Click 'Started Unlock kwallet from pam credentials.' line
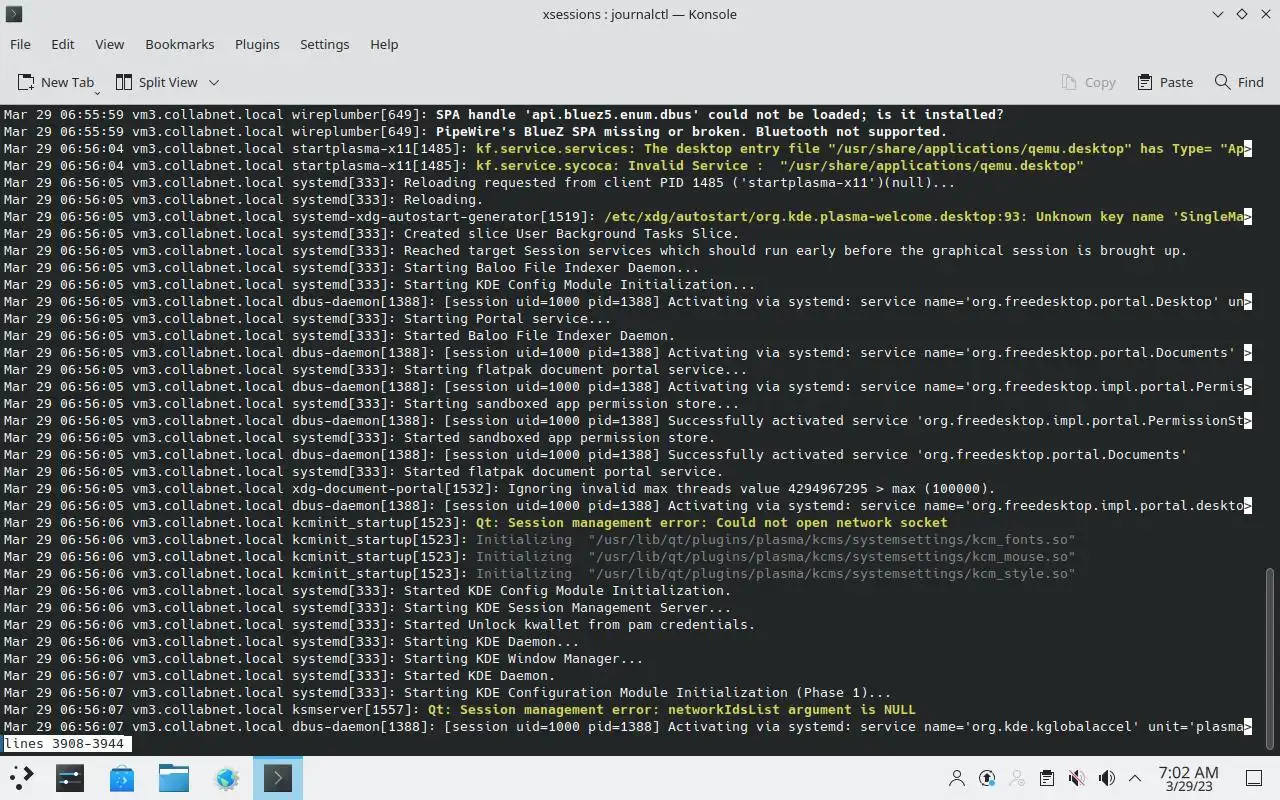 [x=379, y=624]
